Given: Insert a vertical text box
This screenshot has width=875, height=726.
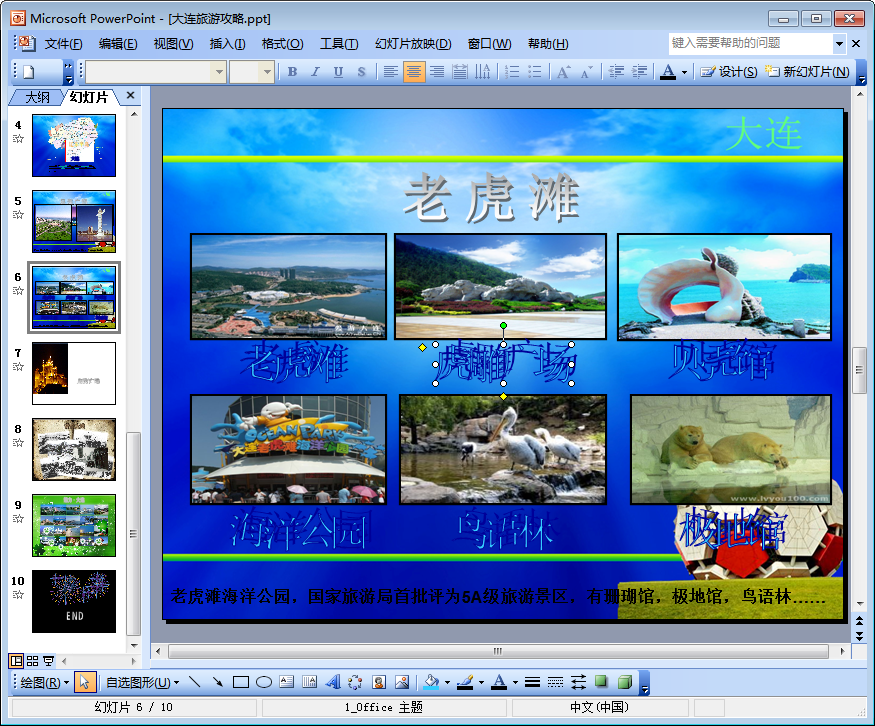Looking at the screenshot, I should pos(309,682).
